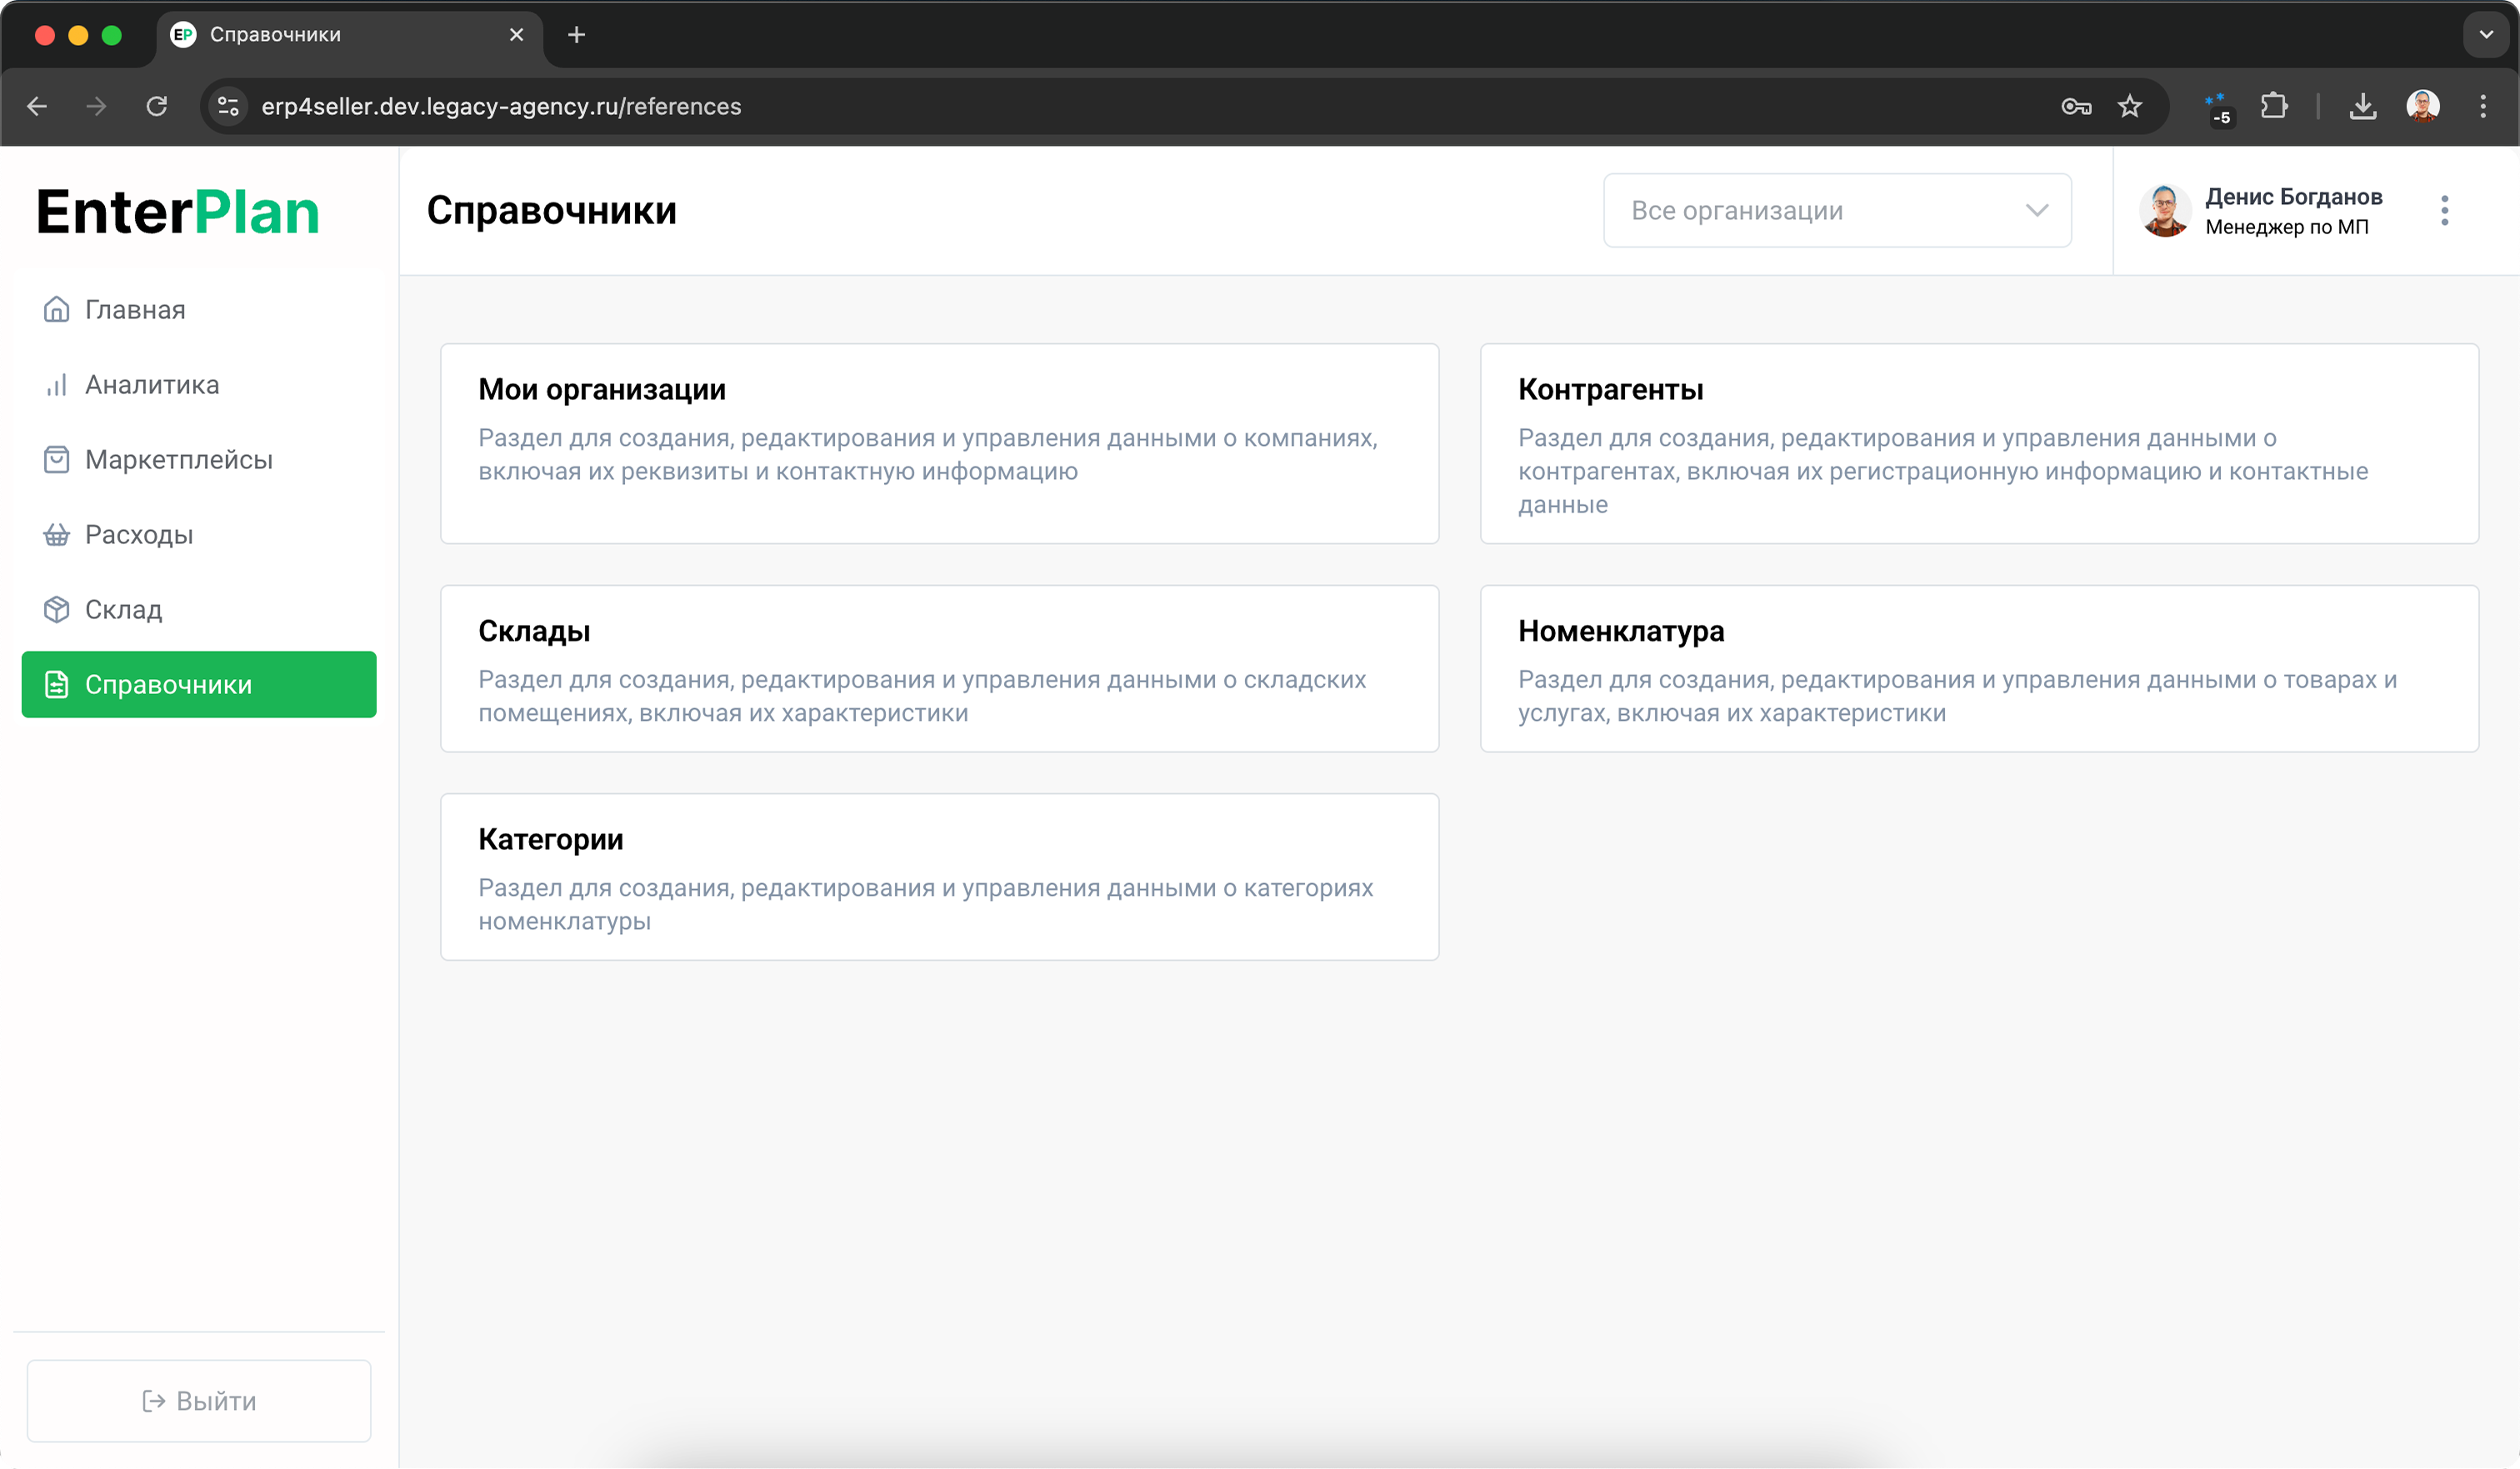Open user menu three dots next to Денис Богданов
Image resolution: width=2520 pixels, height=1469 pixels.
click(x=2444, y=211)
